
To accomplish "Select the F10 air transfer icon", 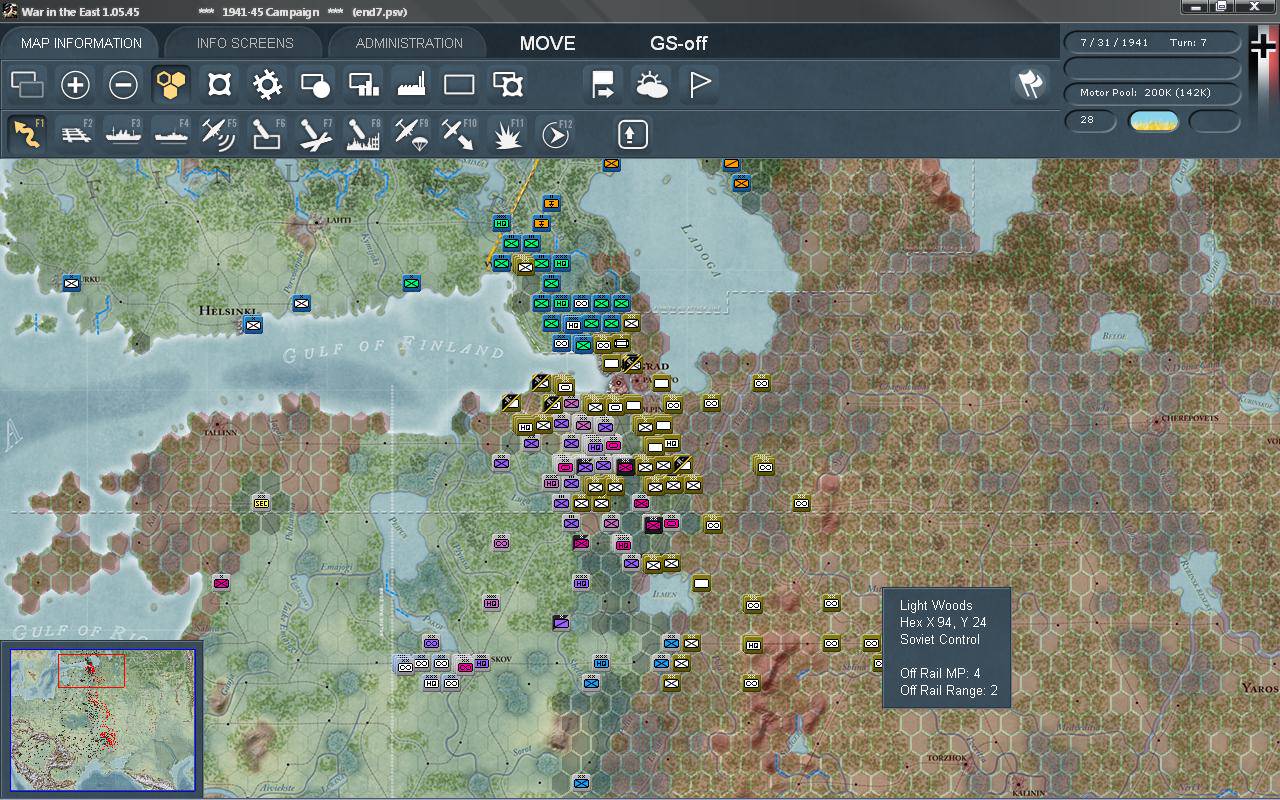I will click(x=459, y=133).
